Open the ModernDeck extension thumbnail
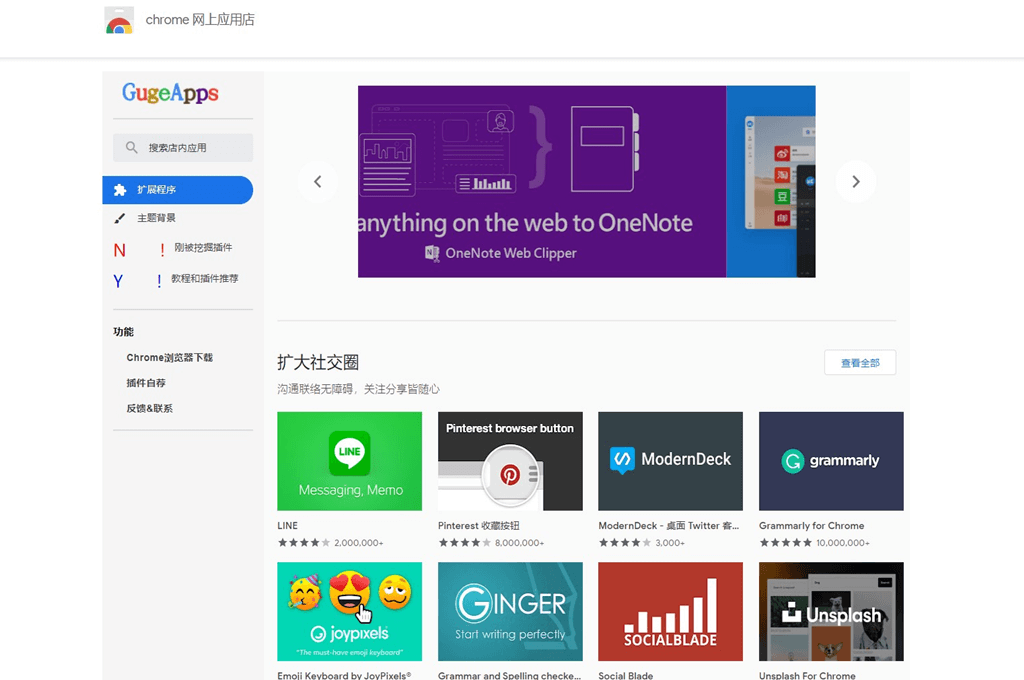This screenshot has height=680, width=1024. point(670,461)
